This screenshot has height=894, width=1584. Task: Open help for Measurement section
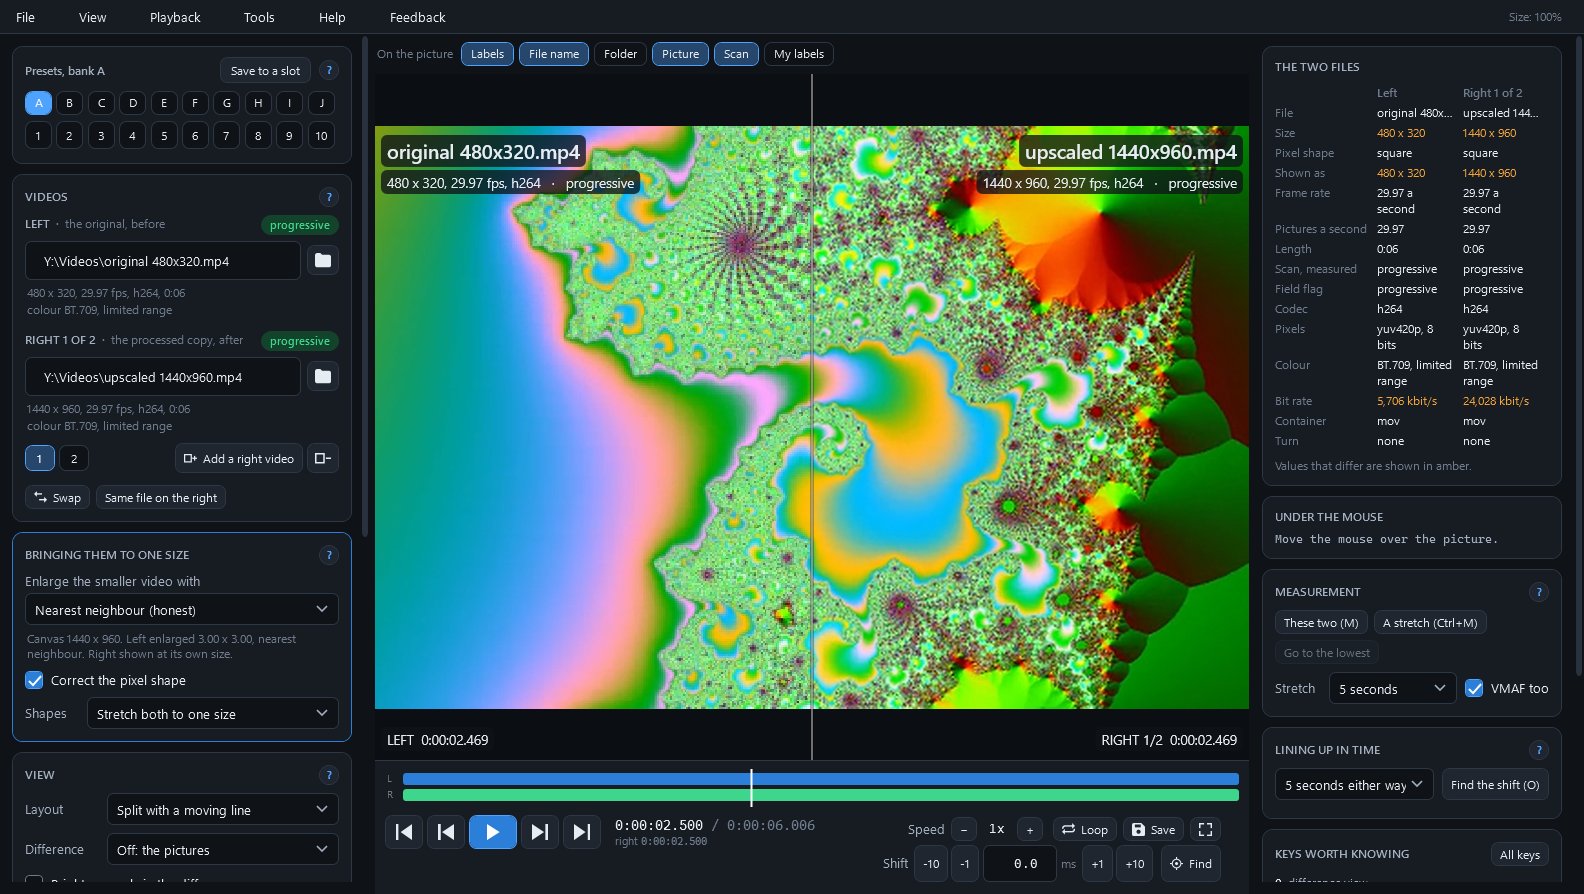coord(1539,592)
